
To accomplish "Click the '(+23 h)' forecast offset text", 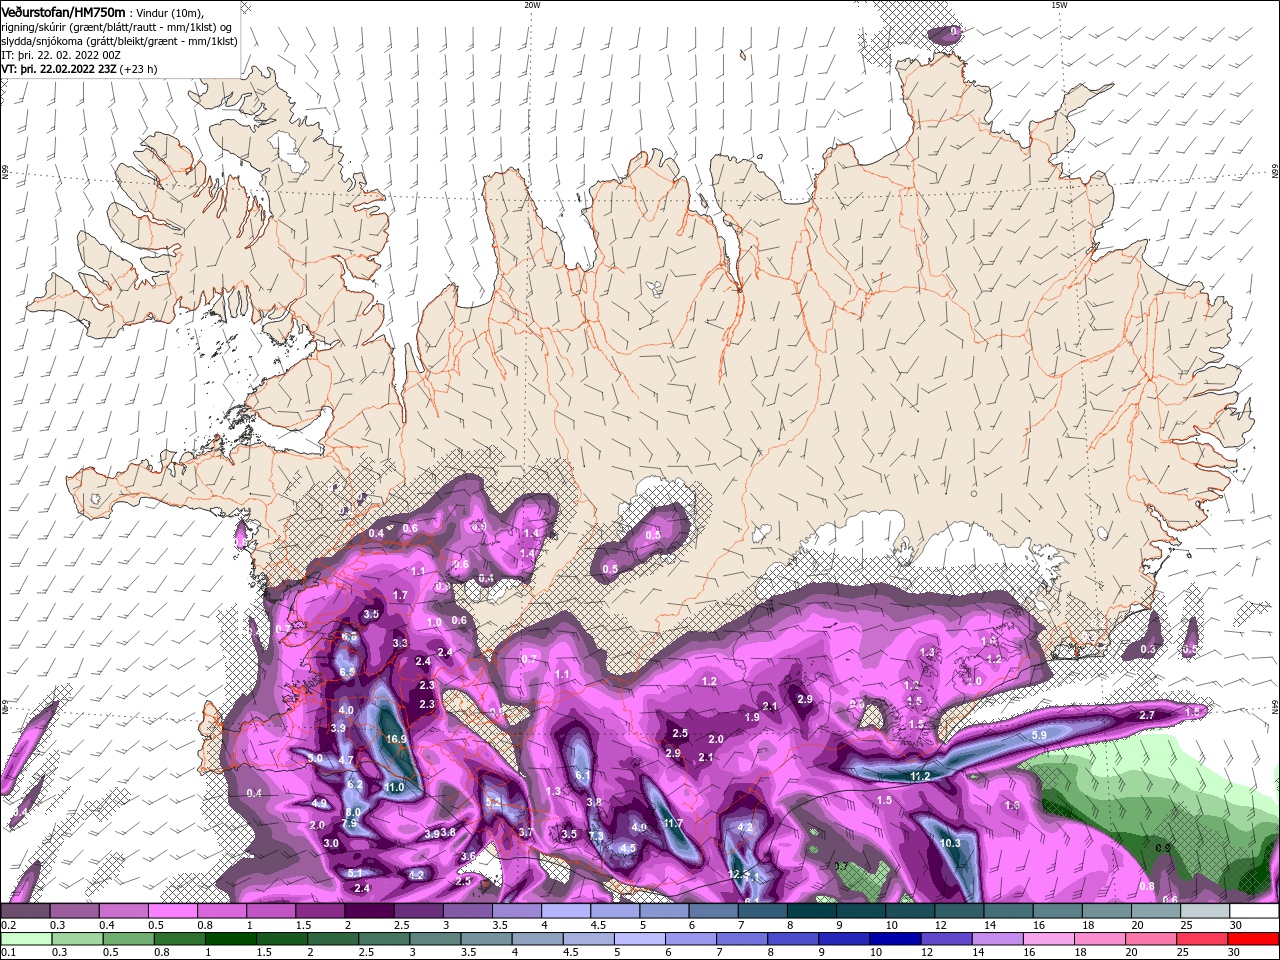I will [139, 69].
